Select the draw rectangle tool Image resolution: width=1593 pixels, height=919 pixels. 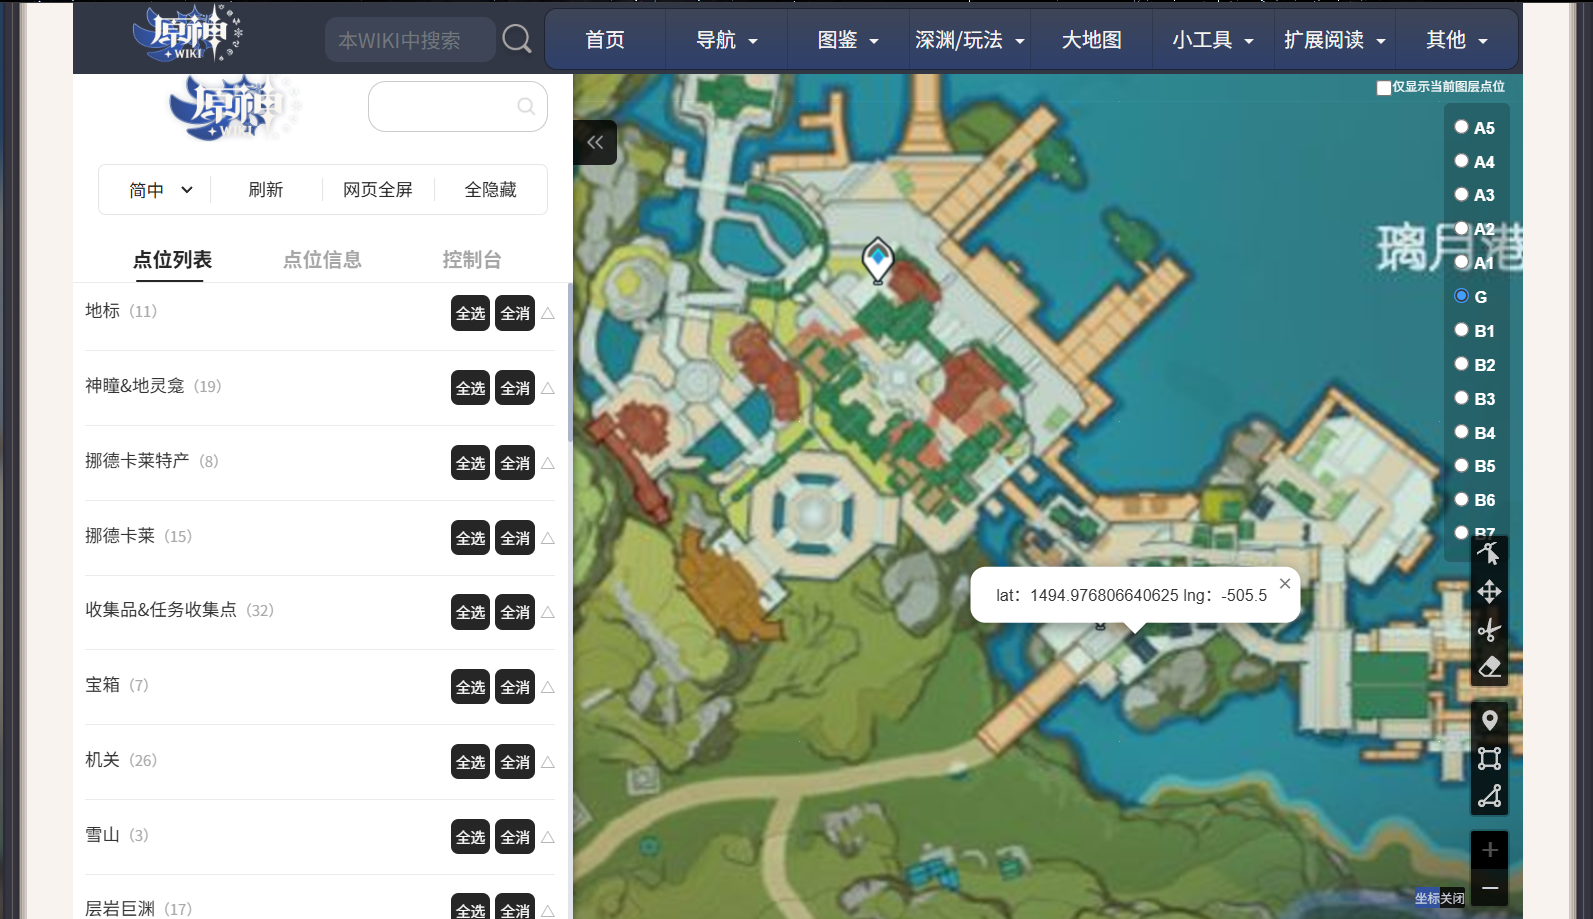click(1489, 758)
